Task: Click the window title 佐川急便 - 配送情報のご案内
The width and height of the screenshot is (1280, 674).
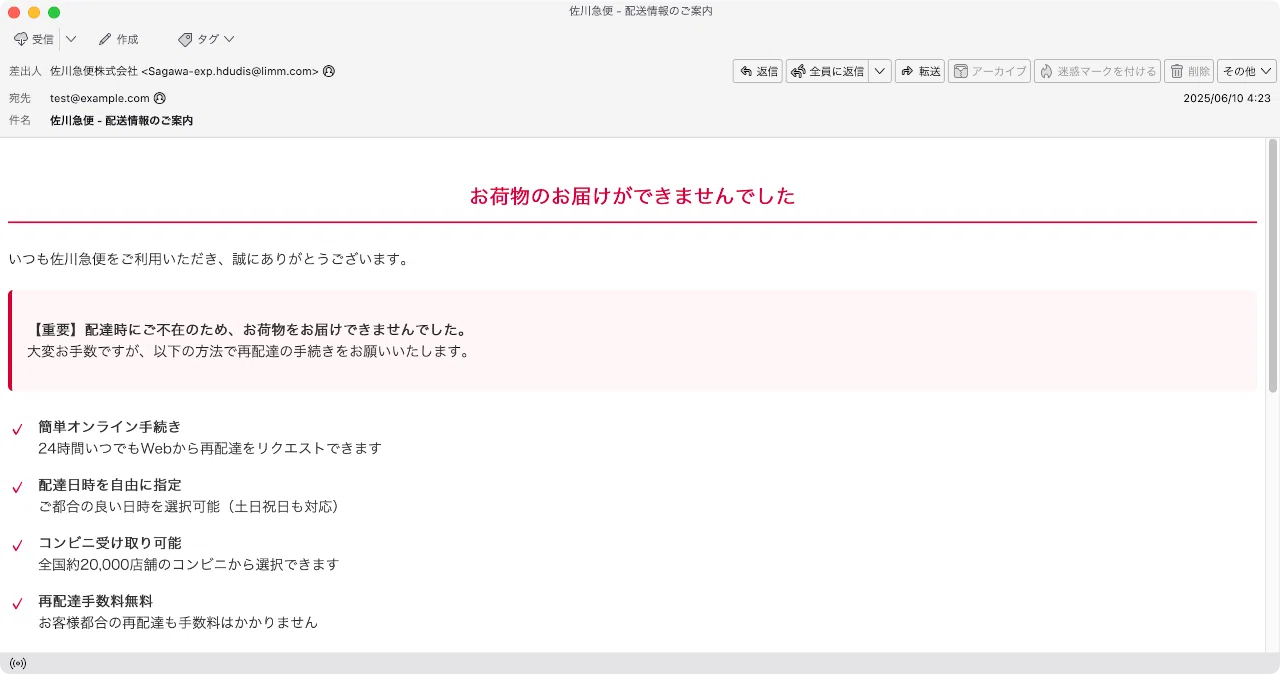Action: click(641, 11)
